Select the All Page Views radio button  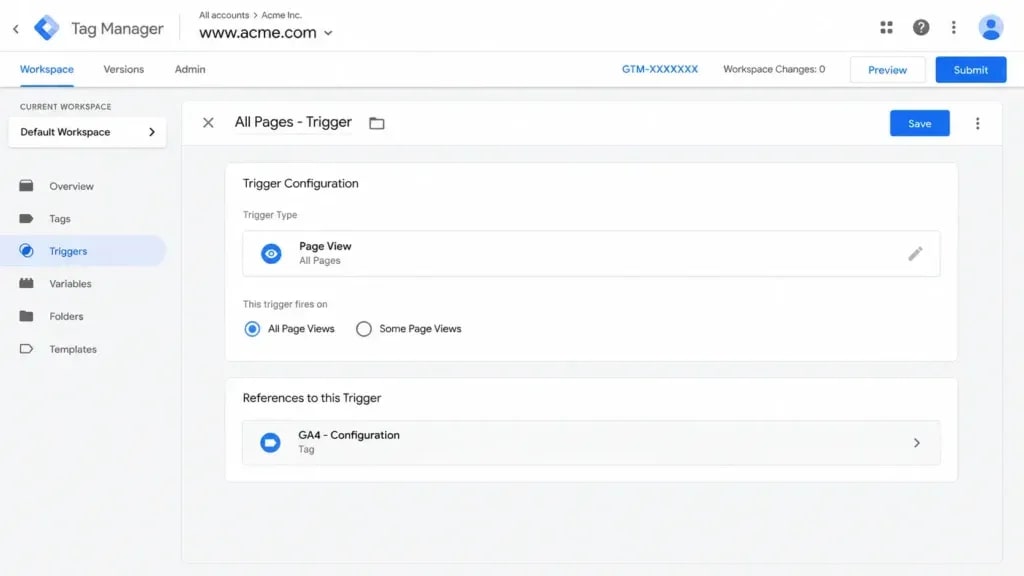(x=252, y=329)
